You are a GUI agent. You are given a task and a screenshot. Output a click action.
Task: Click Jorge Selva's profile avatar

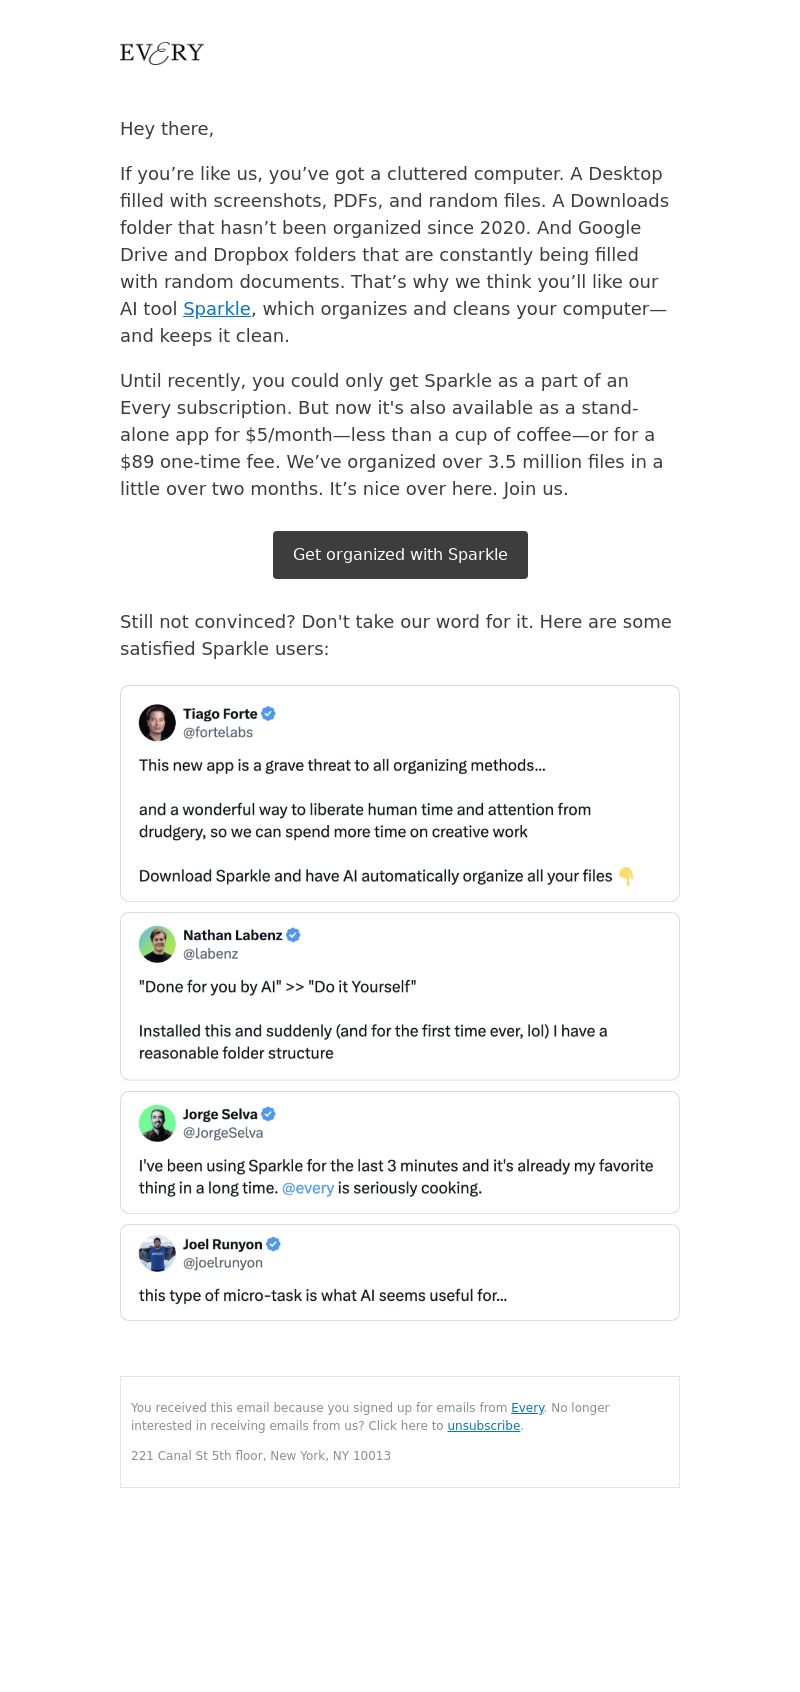[x=157, y=1123]
